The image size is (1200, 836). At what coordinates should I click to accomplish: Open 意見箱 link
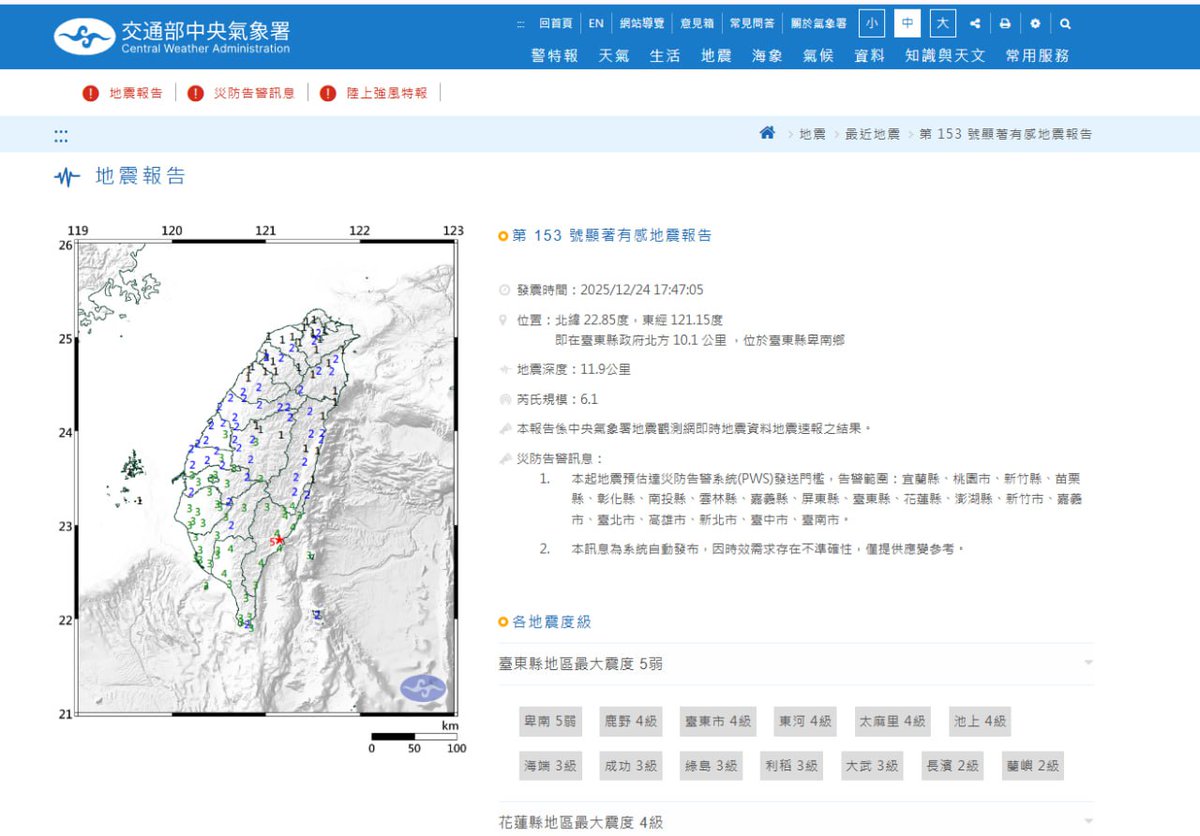tap(697, 24)
